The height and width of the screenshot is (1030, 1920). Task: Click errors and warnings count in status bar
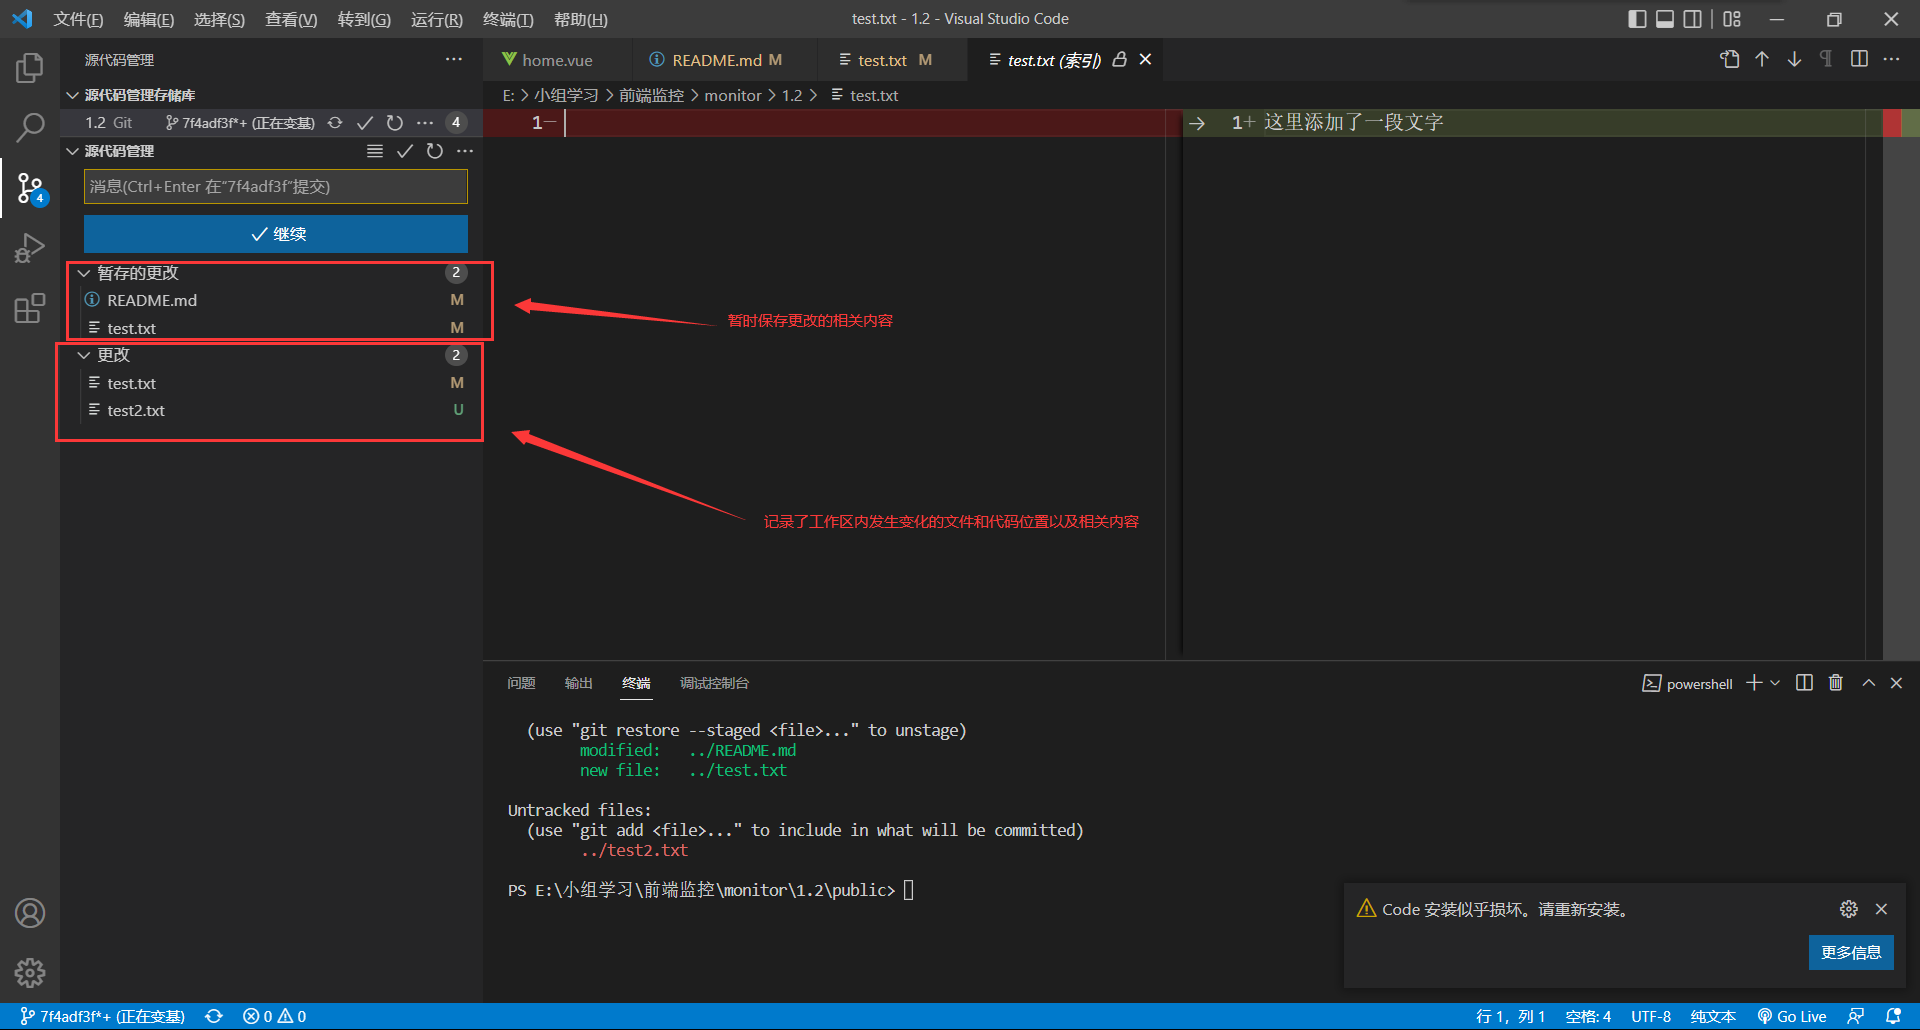point(274,1016)
